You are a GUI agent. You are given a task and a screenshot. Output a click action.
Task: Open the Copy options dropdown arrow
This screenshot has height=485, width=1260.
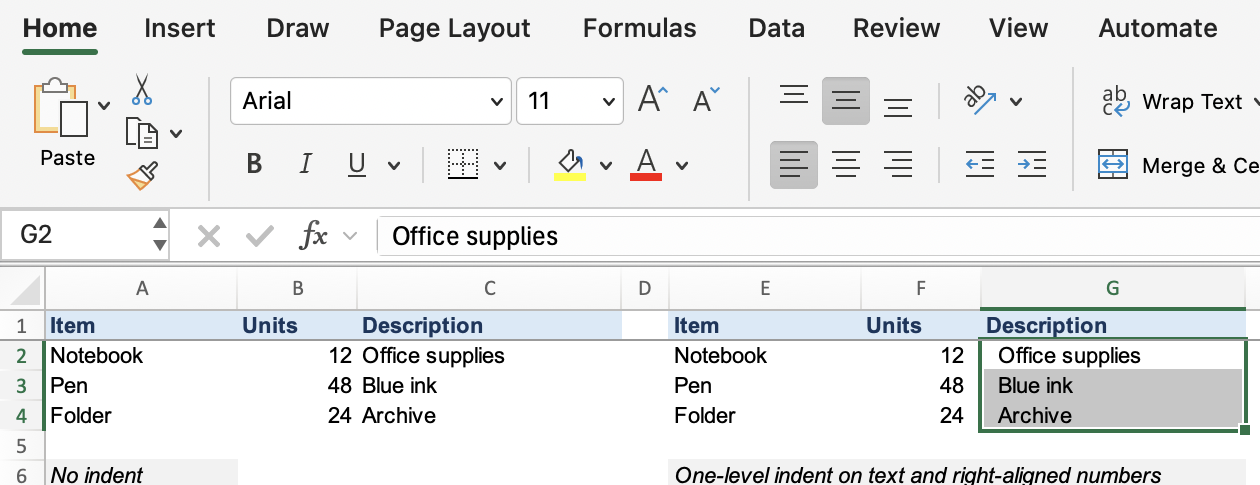pos(176,133)
